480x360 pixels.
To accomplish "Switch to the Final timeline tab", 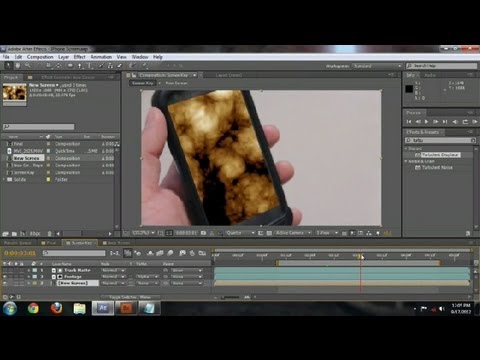I will coord(49,243).
